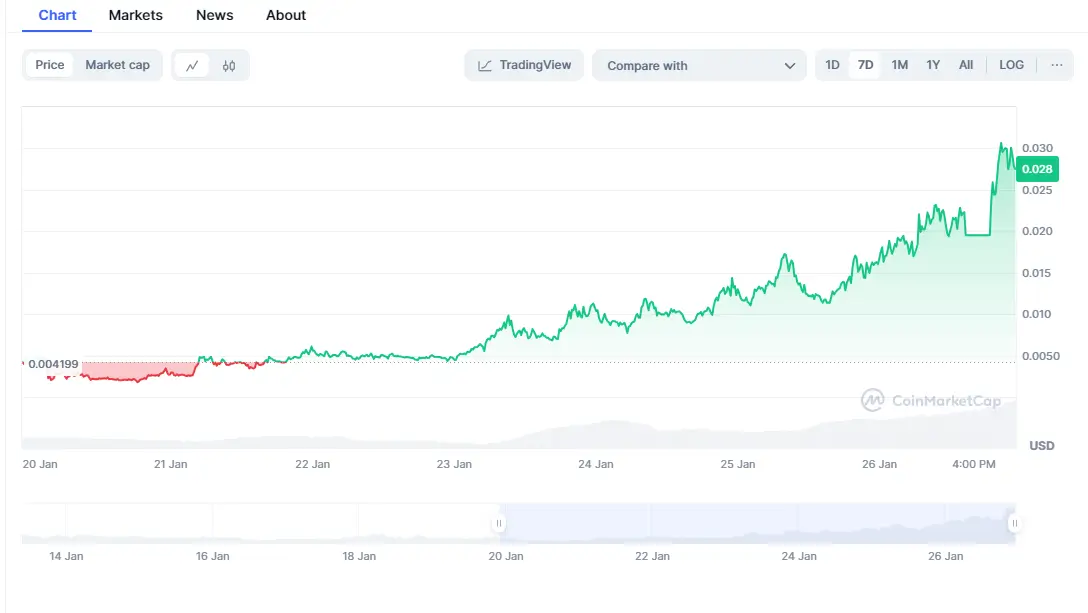Click 16 Jan in the navigator timeline
Viewport: 1088px width, 613px height.
click(x=212, y=556)
